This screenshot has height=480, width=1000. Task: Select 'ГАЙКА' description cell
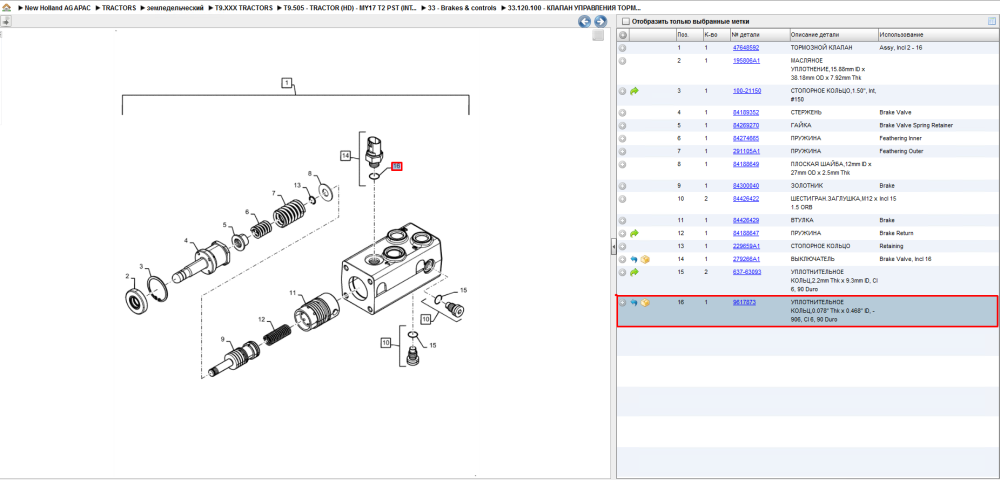[801, 125]
